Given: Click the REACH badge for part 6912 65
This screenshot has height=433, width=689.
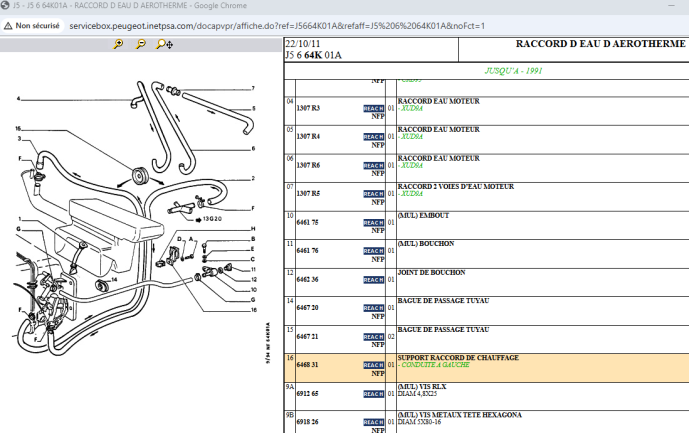Looking at the screenshot, I should coord(373,394).
